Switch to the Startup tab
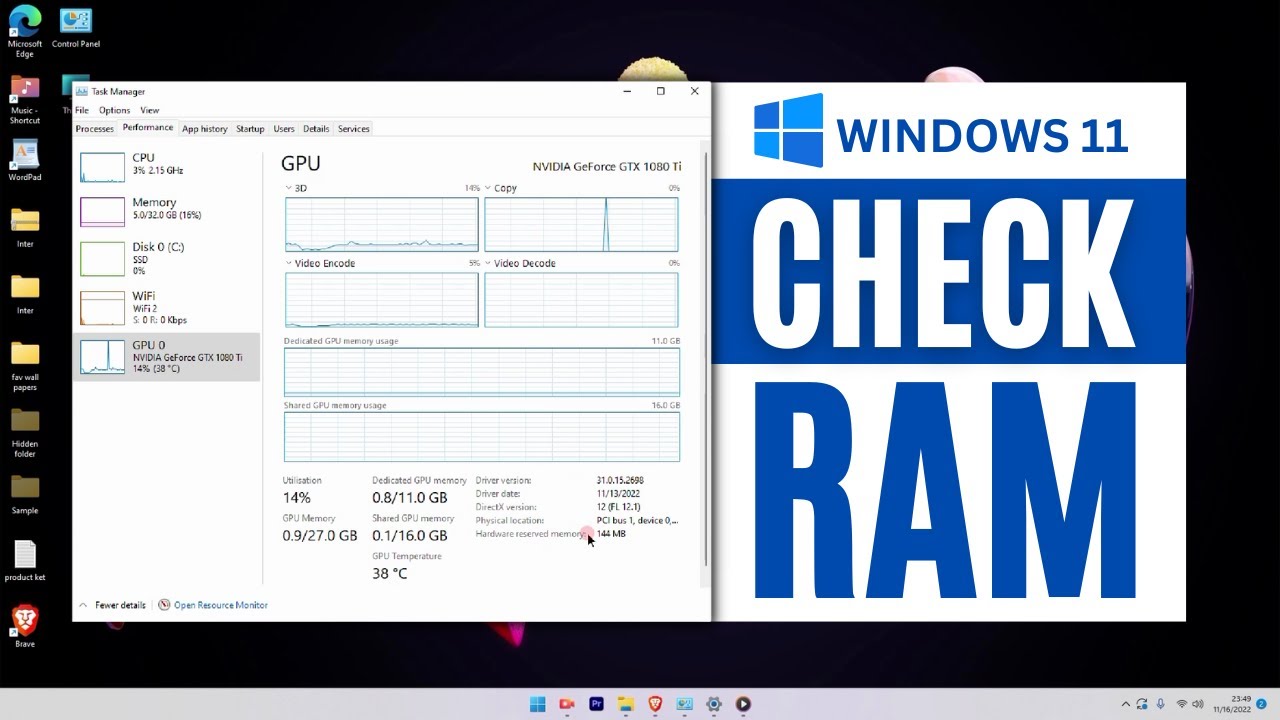 point(250,129)
